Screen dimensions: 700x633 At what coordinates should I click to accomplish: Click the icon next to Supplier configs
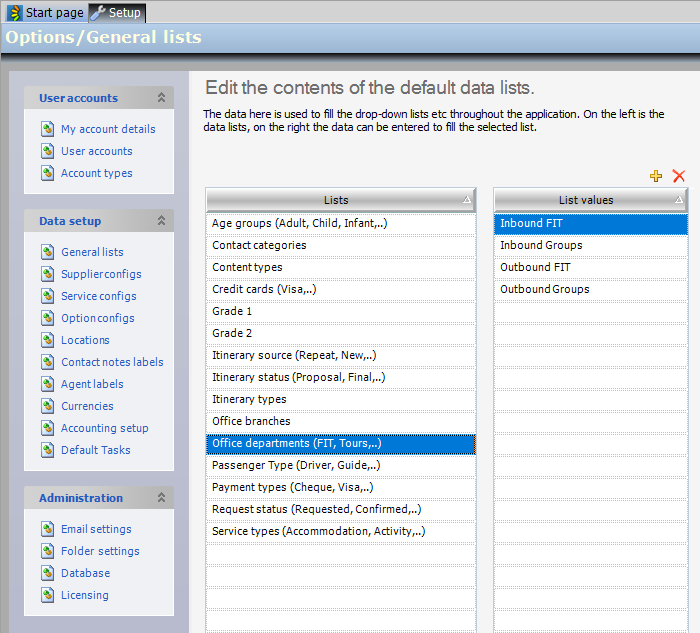point(48,274)
